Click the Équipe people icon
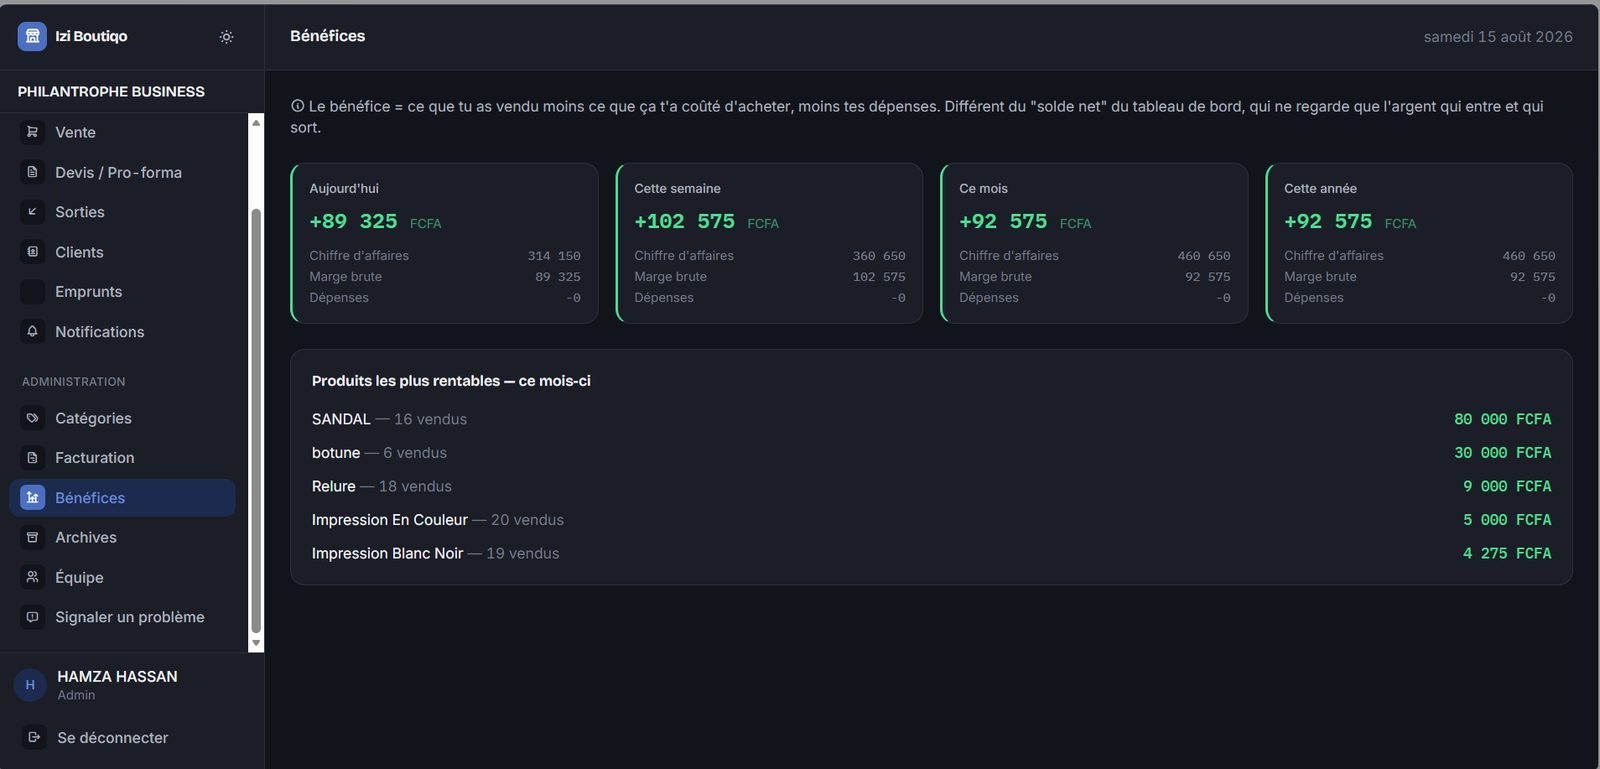This screenshot has height=769, width=1600. (x=33, y=577)
